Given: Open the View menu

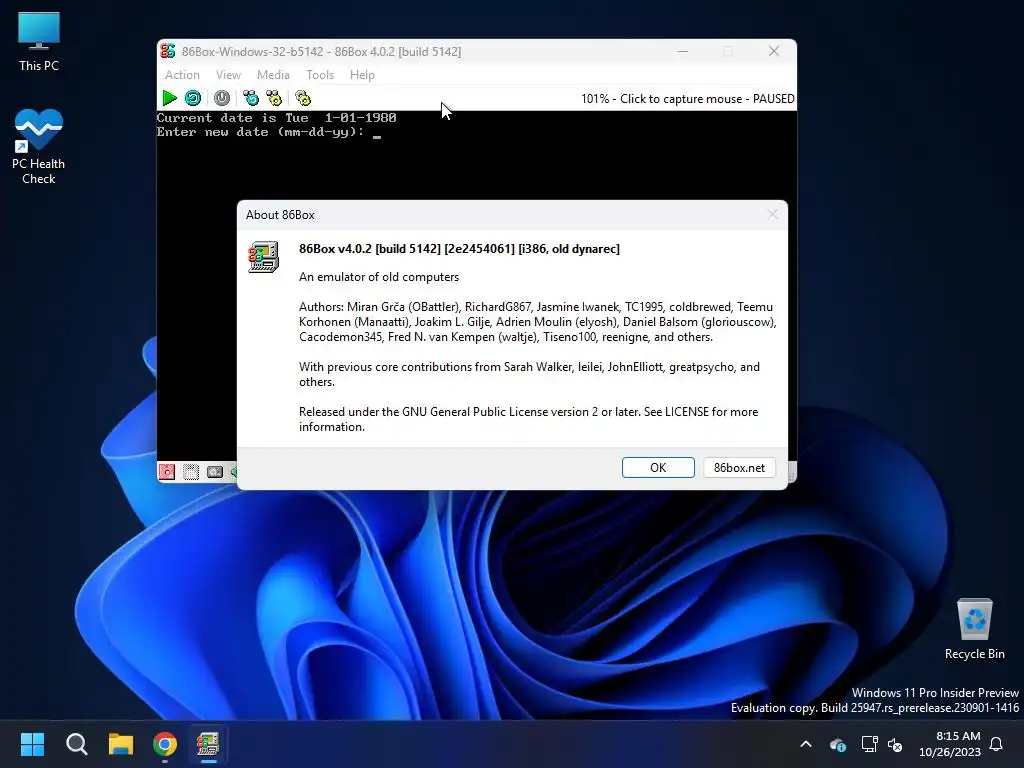Looking at the screenshot, I should 229,74.
